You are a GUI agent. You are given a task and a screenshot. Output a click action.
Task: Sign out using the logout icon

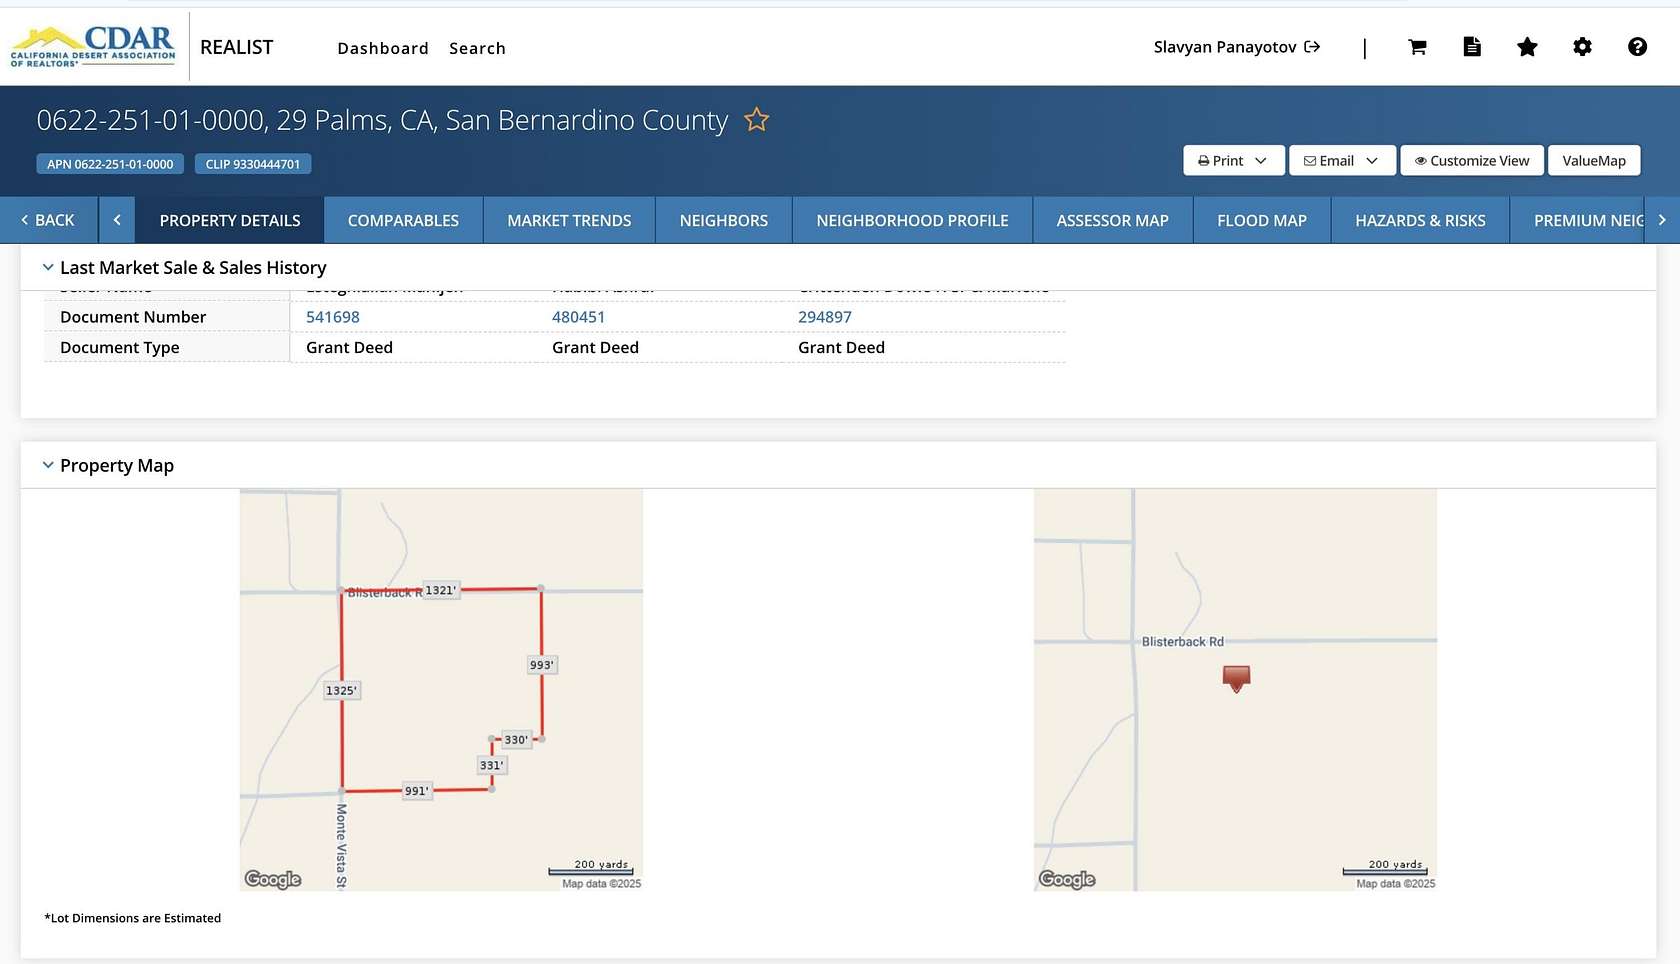1313,46
